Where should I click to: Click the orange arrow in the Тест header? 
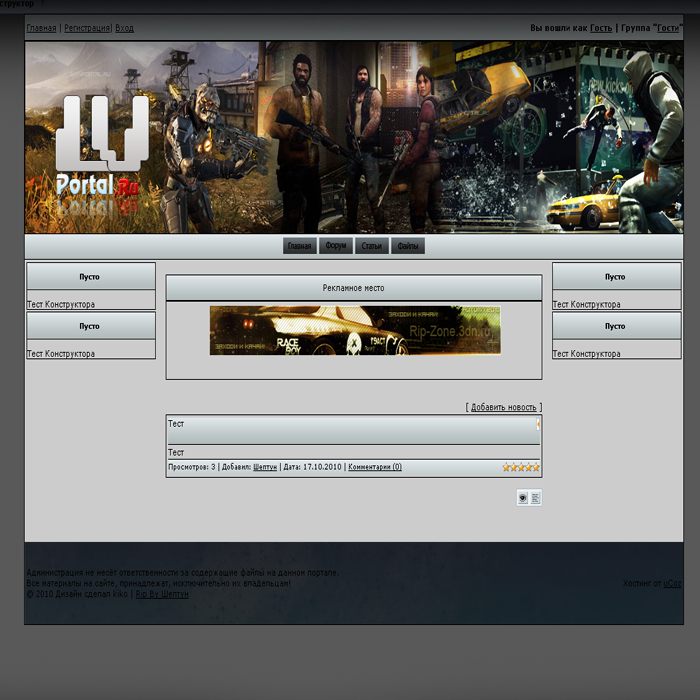pyautogui.click(x=538, y=424)
